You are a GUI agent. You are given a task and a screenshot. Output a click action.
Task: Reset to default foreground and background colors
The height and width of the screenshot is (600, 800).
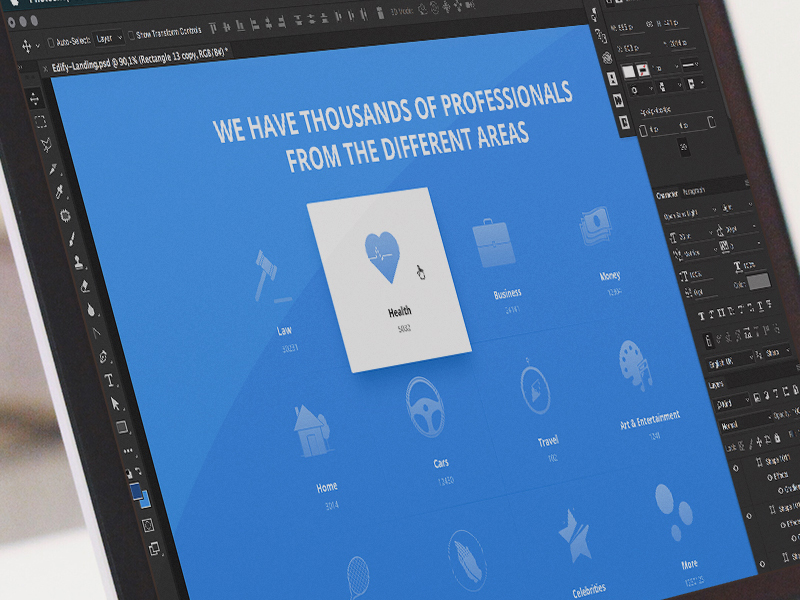coord(129,473)
